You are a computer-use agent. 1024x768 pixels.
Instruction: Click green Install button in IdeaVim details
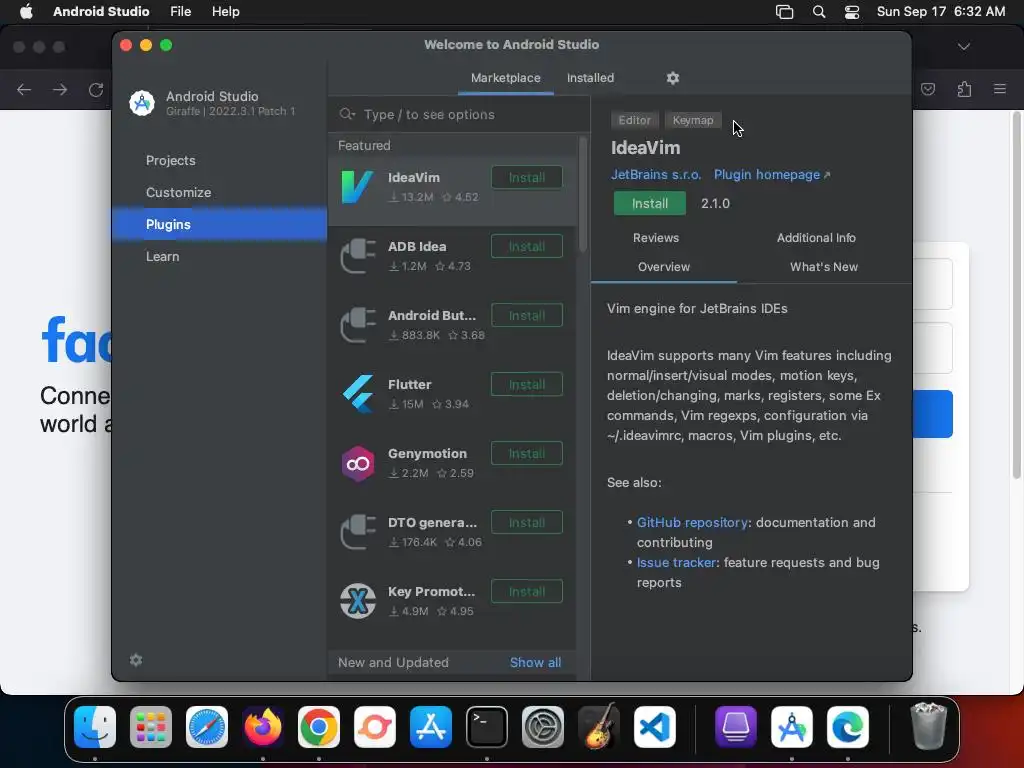[650, 203]
